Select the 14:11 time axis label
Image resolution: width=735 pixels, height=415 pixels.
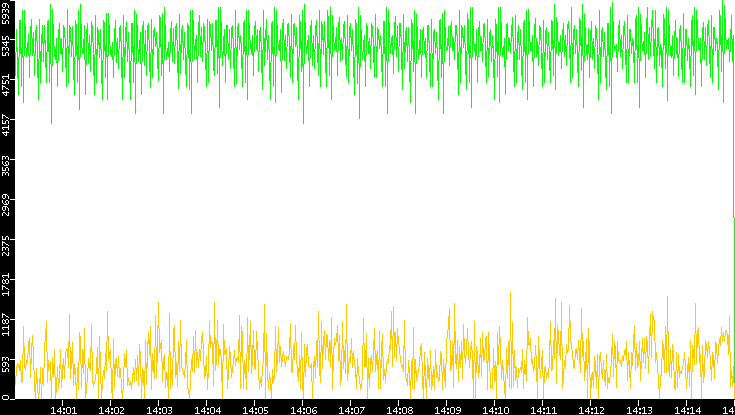tap(543, 410)
